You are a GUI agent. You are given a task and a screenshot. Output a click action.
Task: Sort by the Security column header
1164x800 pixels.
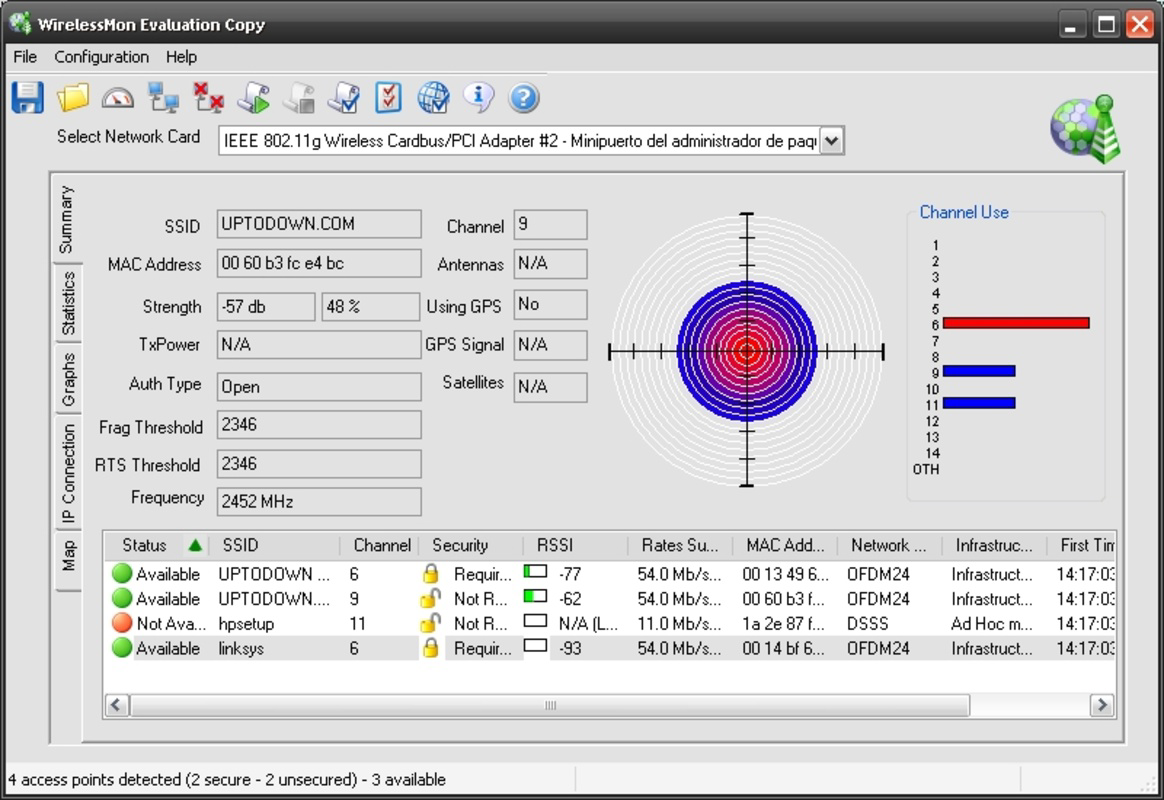coord(471,545)
